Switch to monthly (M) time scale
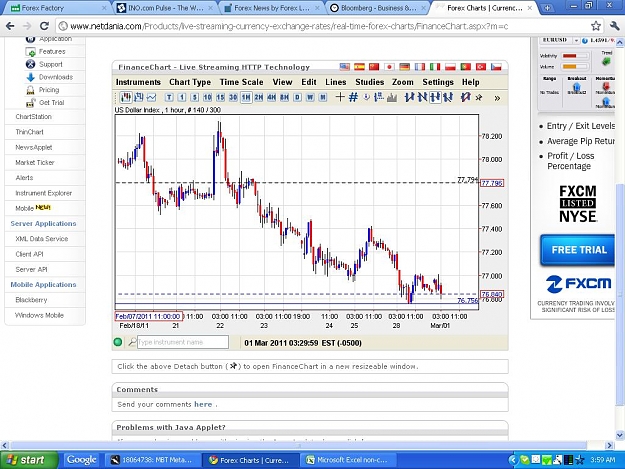Image resolution: width=625 pixels, height=469 pixels. click(x=323, y=98)
